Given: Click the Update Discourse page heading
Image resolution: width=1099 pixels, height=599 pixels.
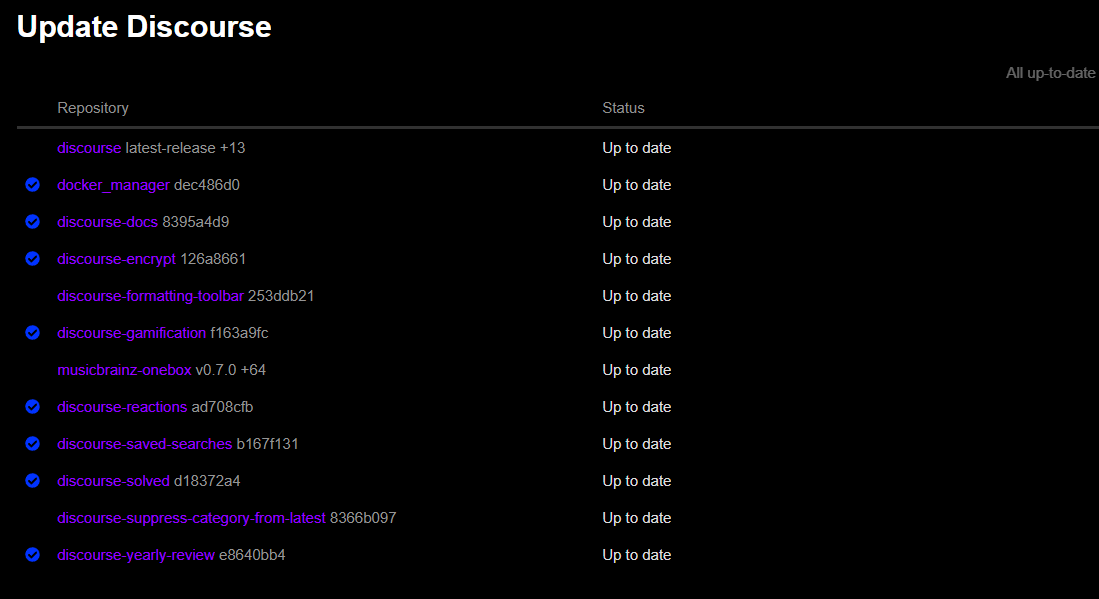Looking at the screenshot, I should pyautogui.click(x=144, y=27).
